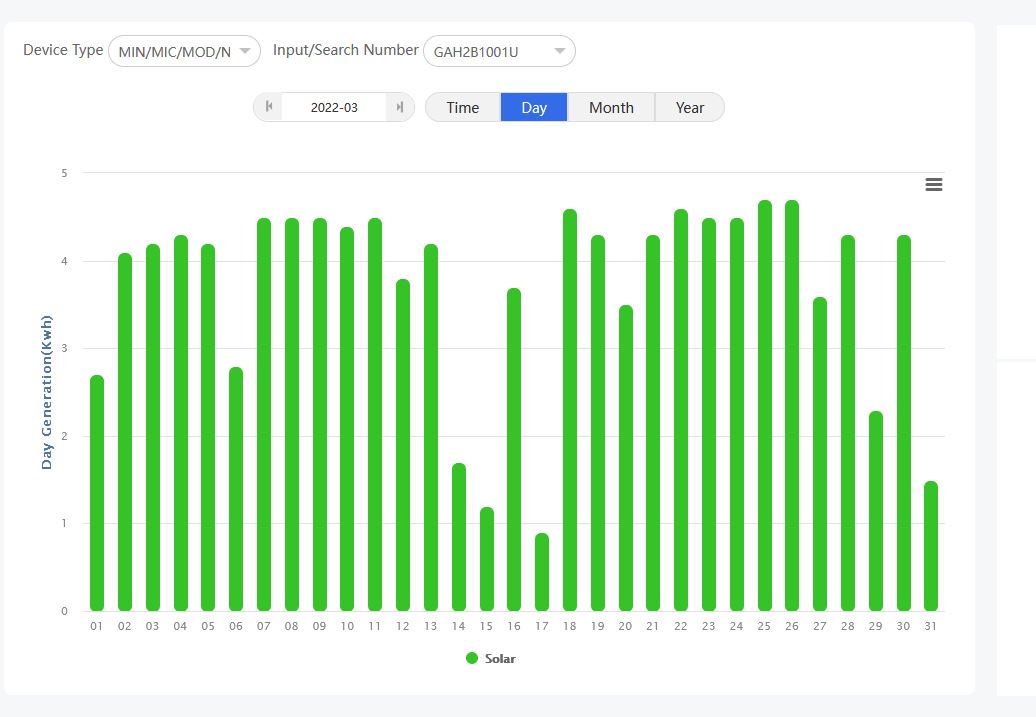Click the bar for day 31
Image resolution: width=1036 pixels, height=717 pixels.
point(931,546)
